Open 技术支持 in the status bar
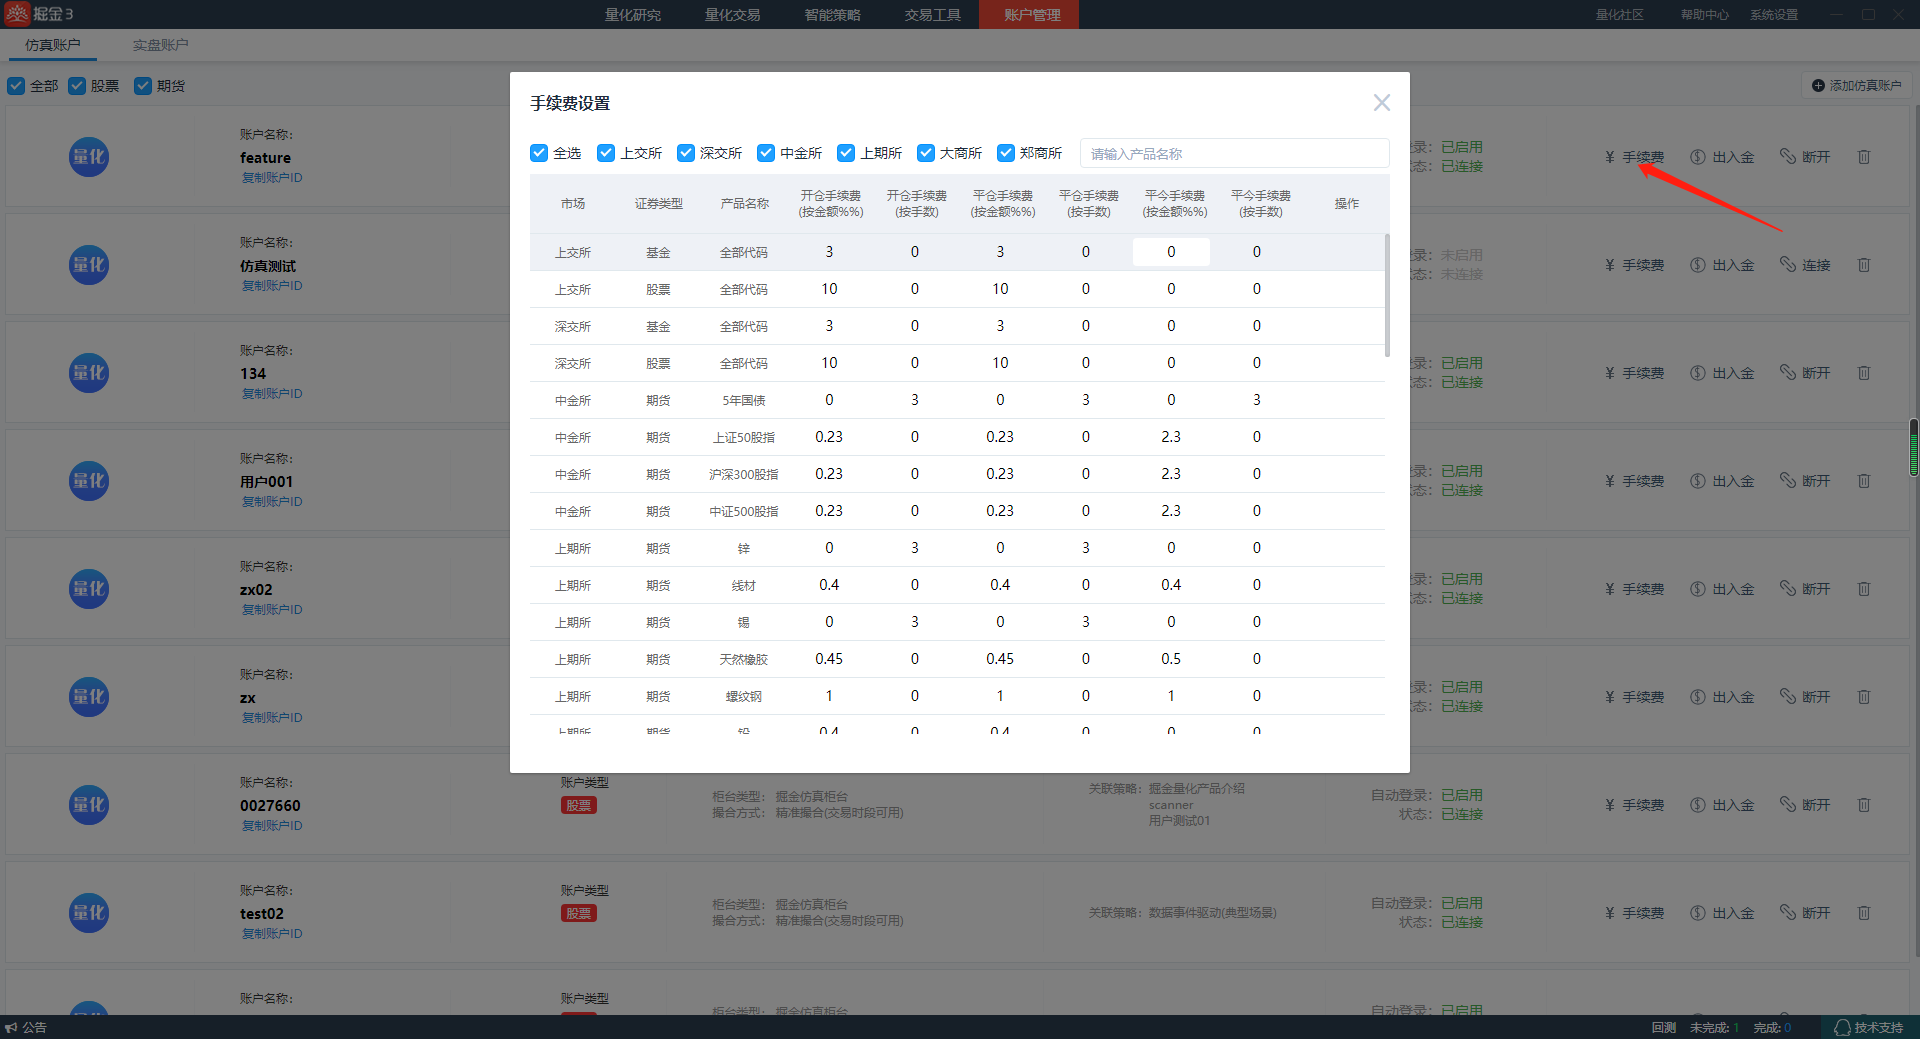Image resolution: width=1920 pixels, height=1039 pixels. click(1868, 1027)
